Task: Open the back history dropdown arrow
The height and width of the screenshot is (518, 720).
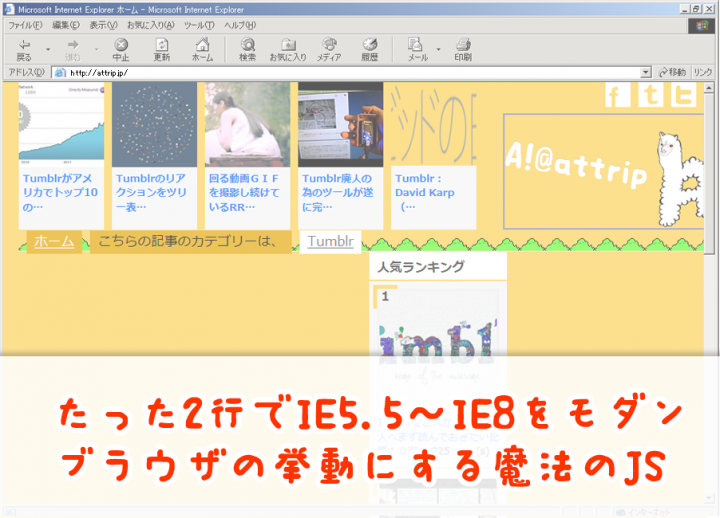Action: pos(48,49)
